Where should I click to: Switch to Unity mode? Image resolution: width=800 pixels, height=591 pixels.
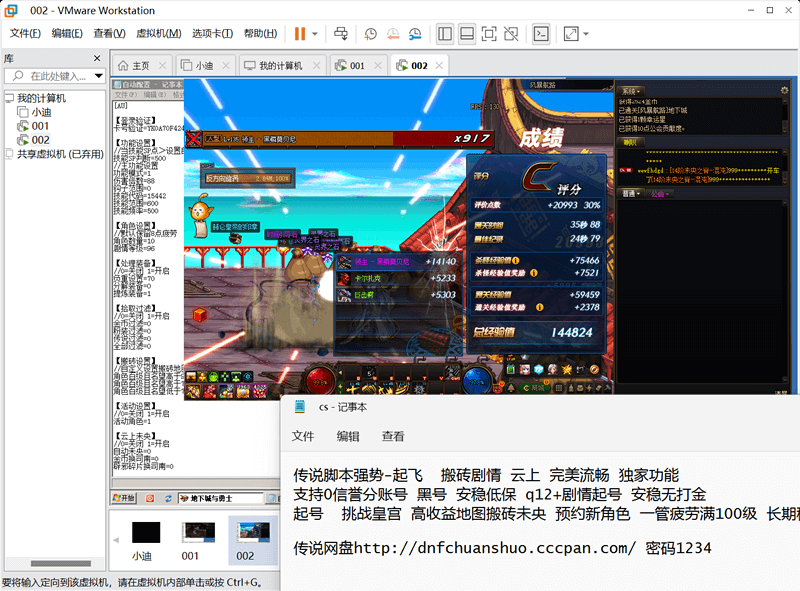click(x=511, y=34)
